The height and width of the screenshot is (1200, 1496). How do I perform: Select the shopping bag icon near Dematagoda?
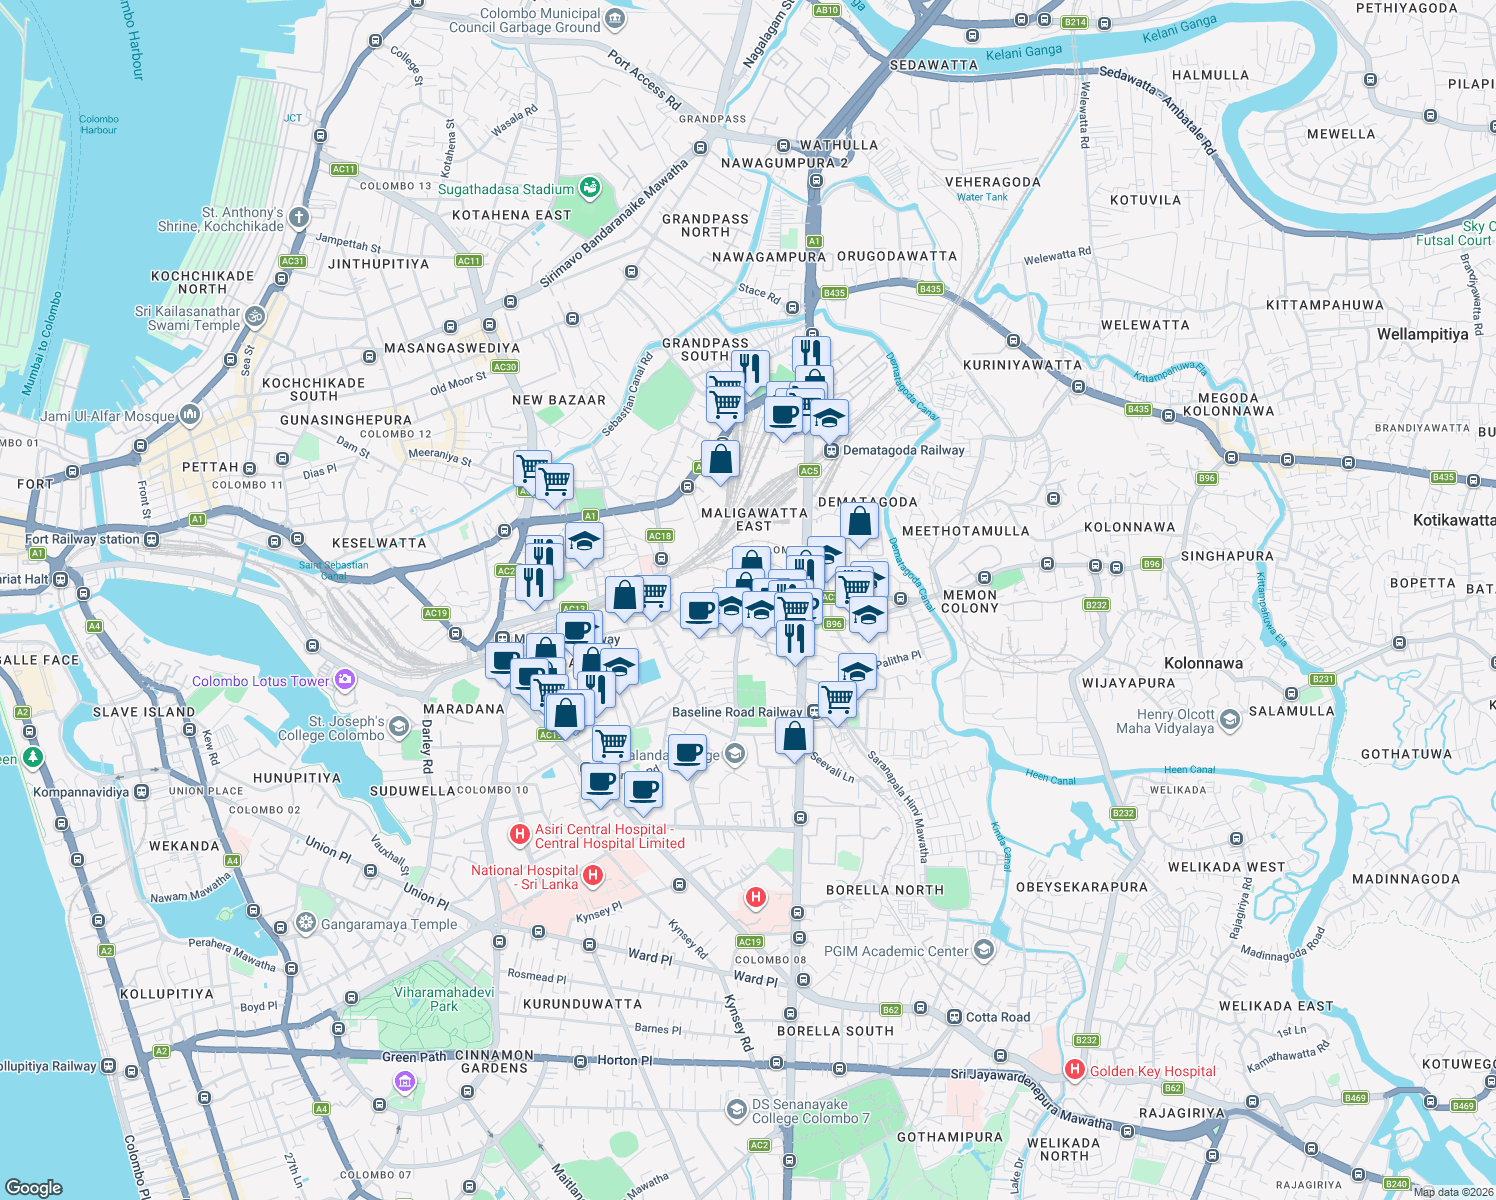[859, 518]
